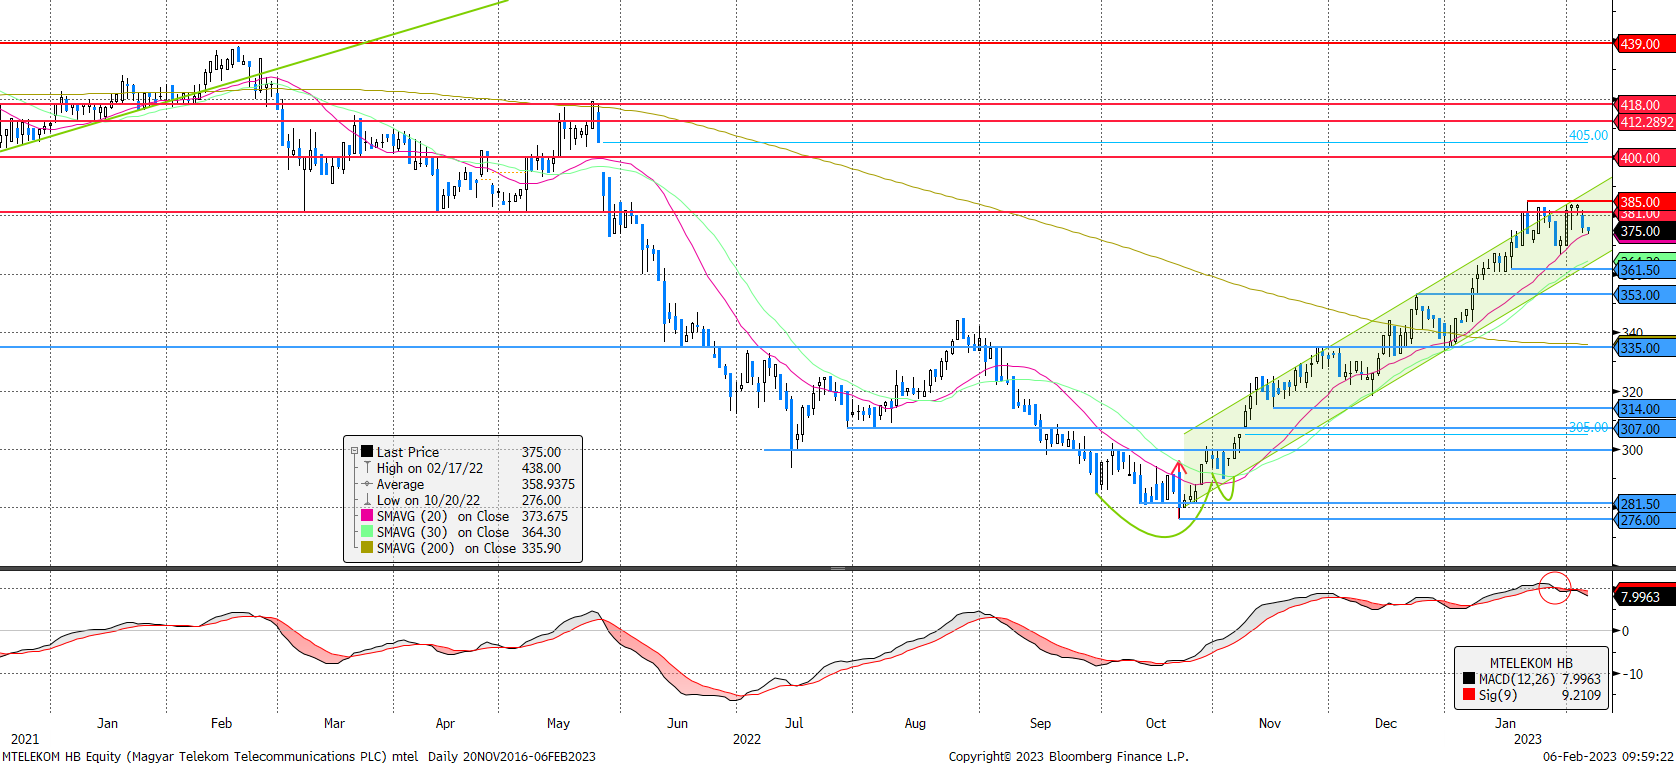Click the 7.9963 MACD axis value tag

1645,597
